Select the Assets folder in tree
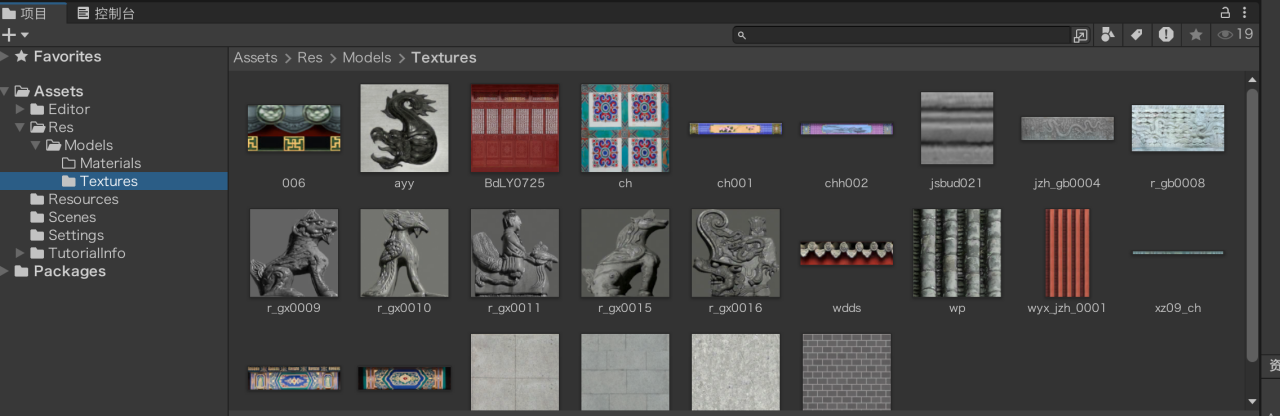 (114, 91)
